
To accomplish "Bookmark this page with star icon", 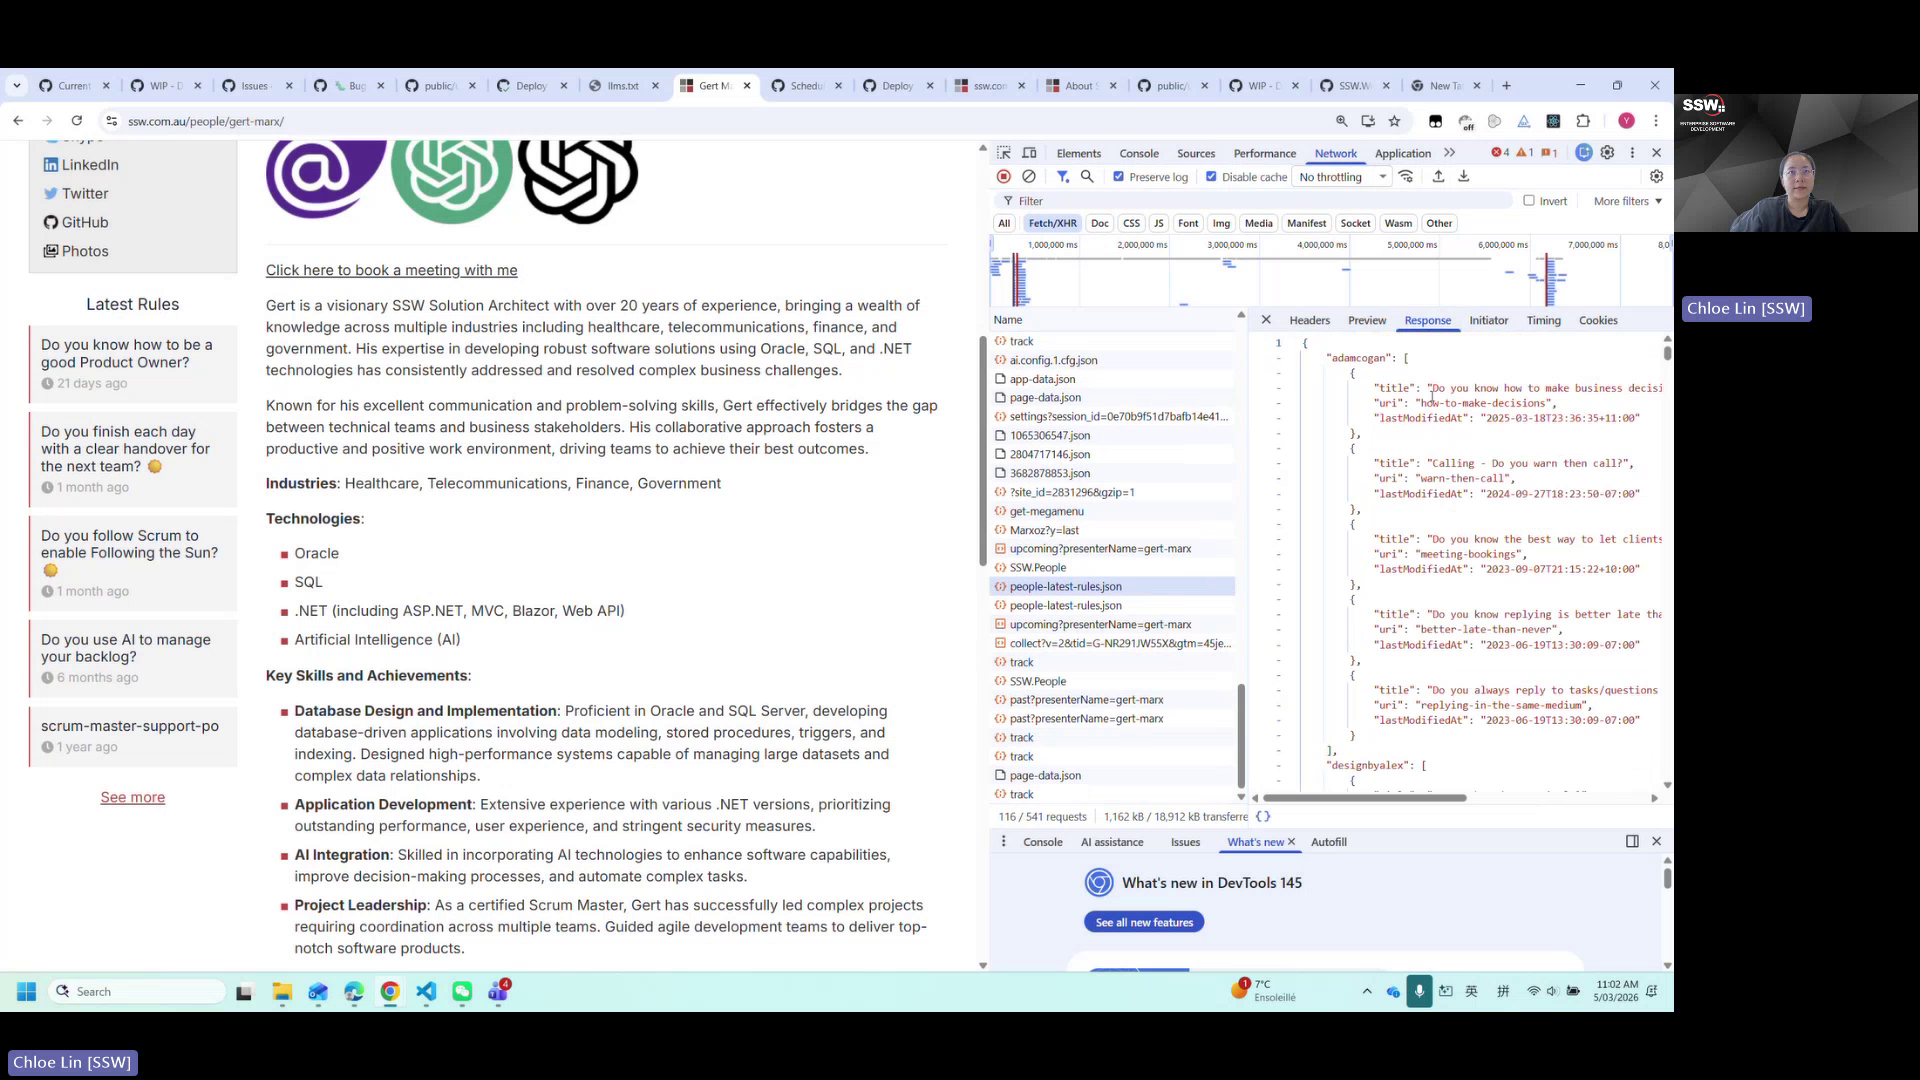I will [x=1394, y=121].
